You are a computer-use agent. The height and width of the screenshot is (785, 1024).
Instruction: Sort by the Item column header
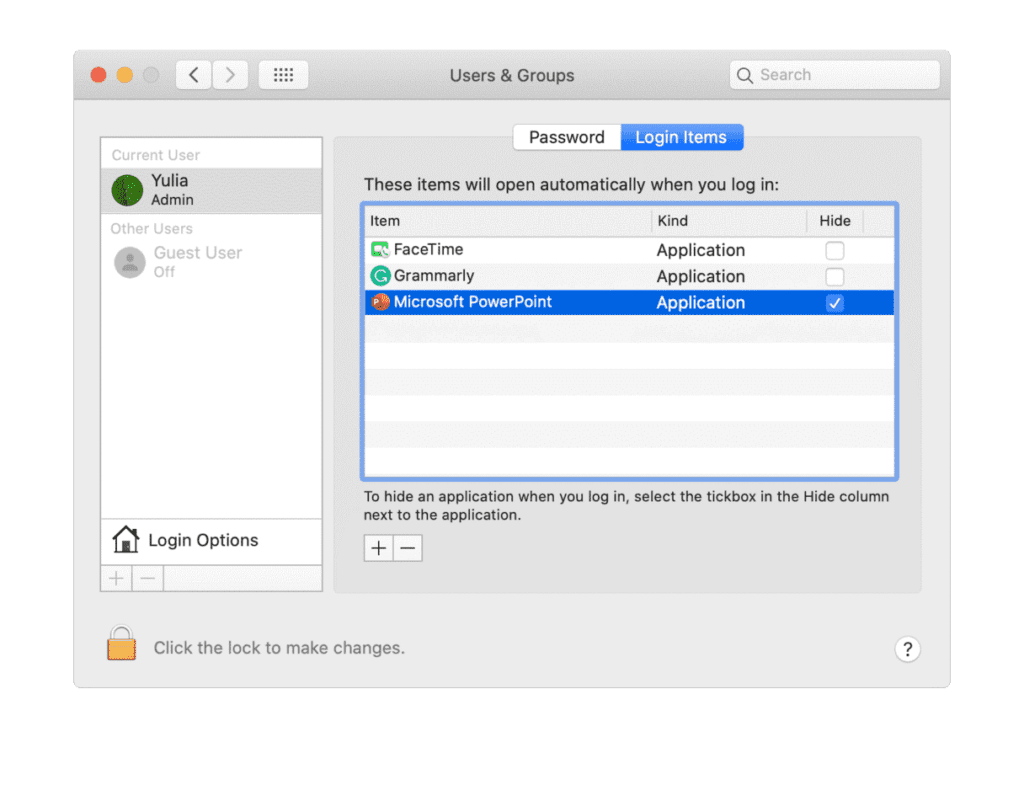507,221
